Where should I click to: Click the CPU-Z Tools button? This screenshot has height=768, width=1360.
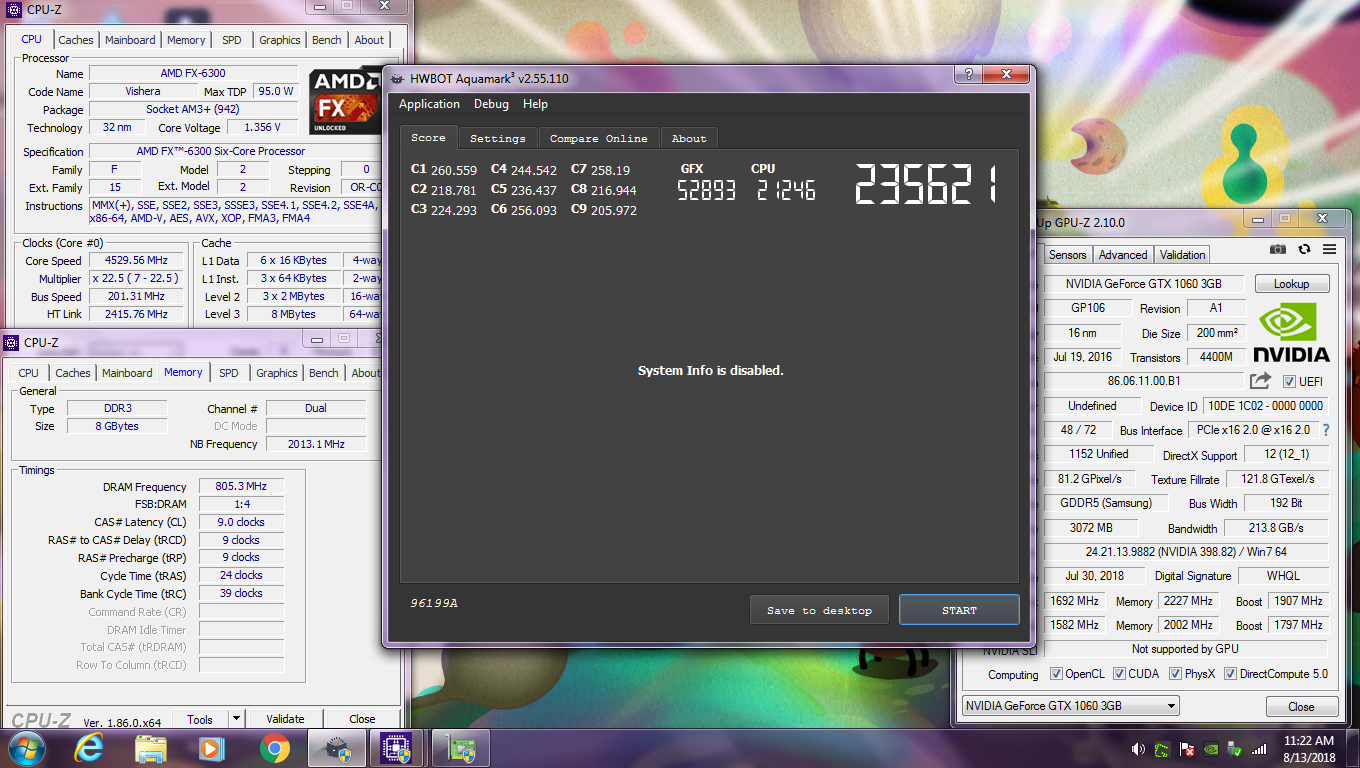tap(200, 718)
